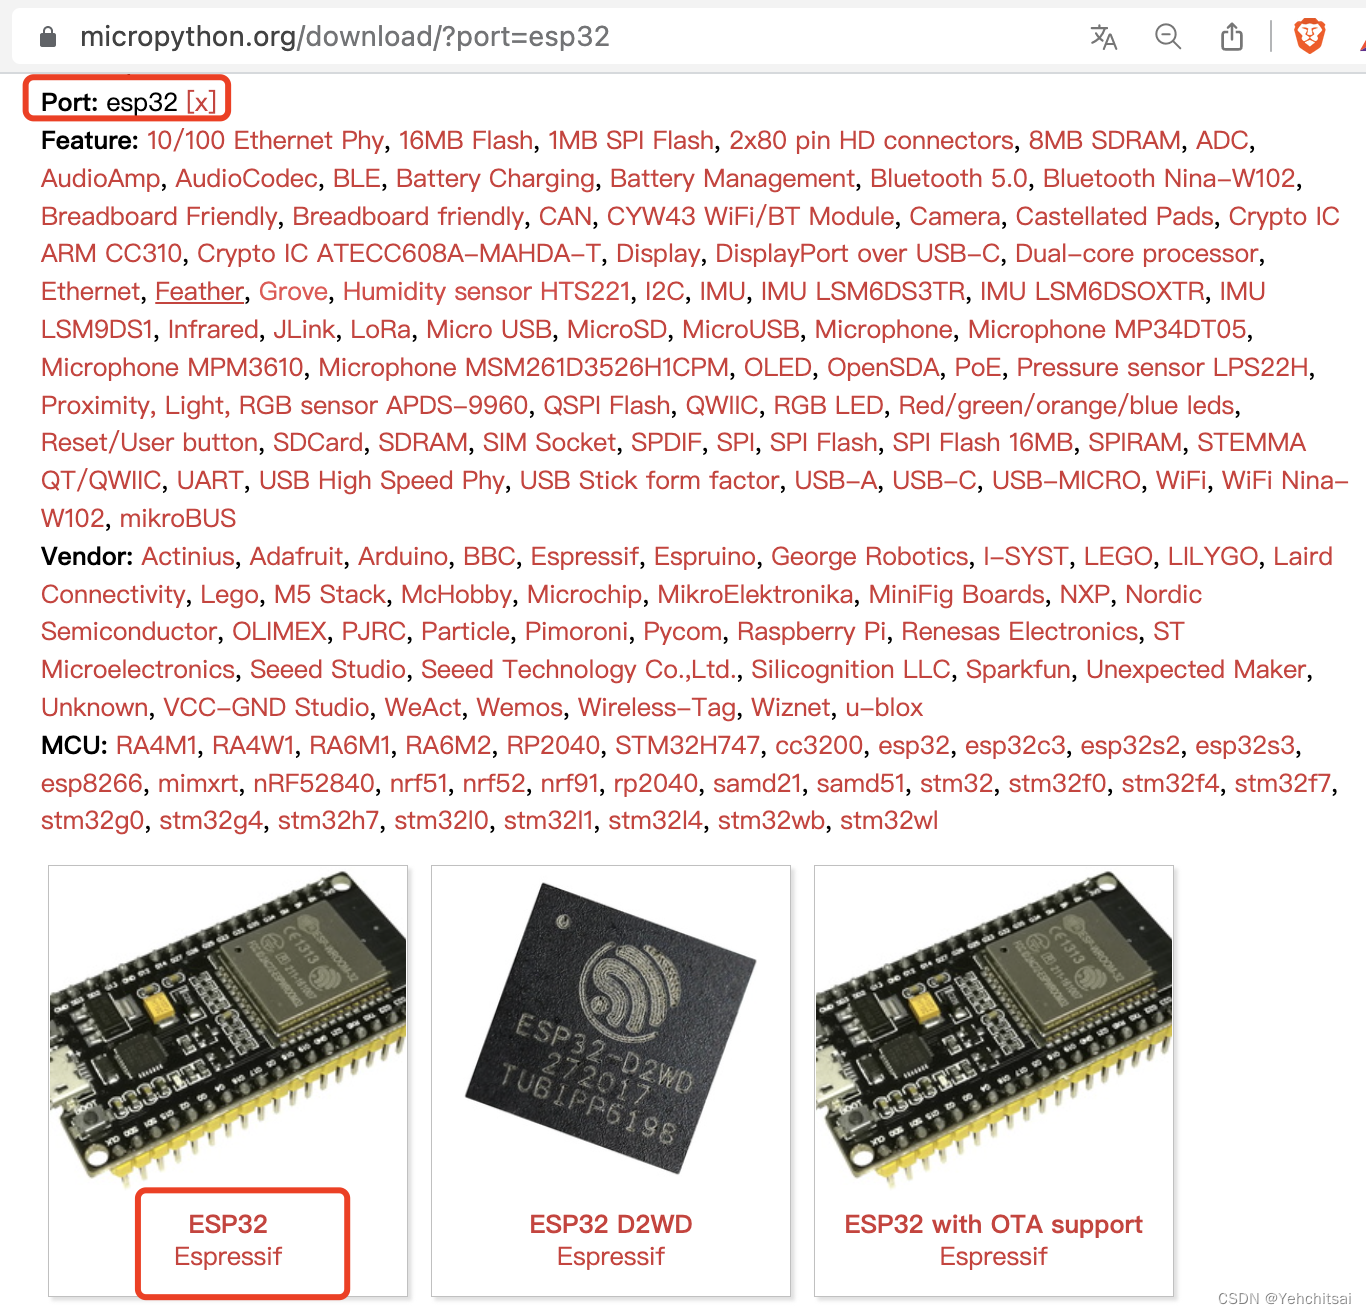This screenshot has width=1366, height=1314.
Task: Select vendor Pimoroni link
Action: pos(577,632)
